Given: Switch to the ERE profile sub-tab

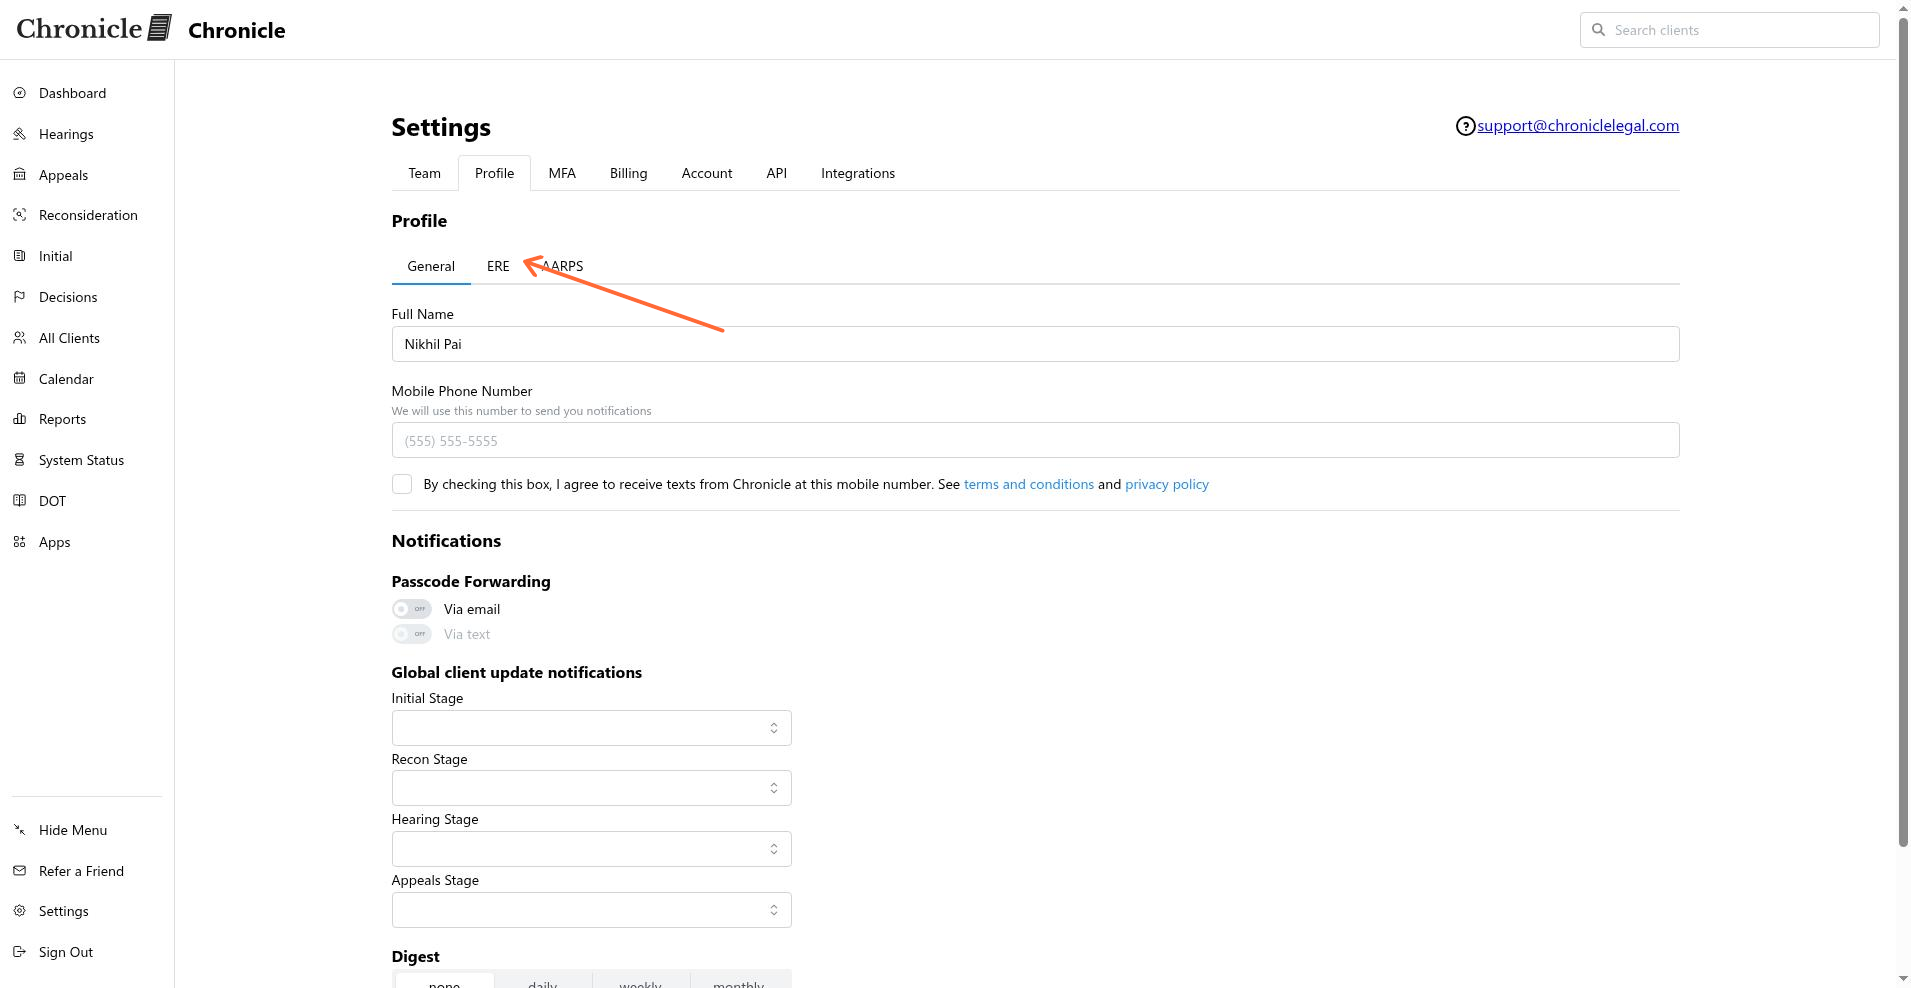Looking at the screenshot, I should tap(498, 266).
